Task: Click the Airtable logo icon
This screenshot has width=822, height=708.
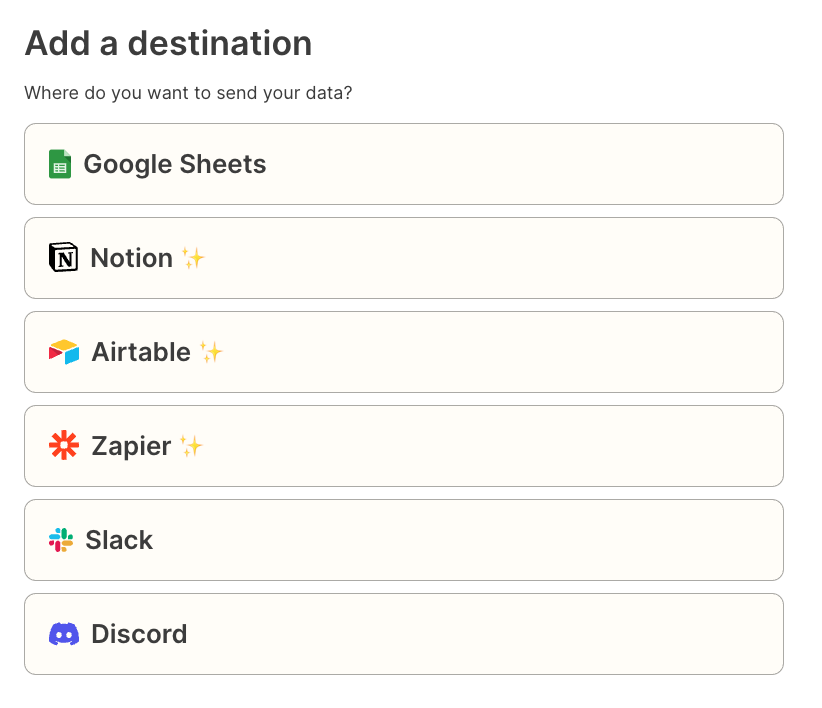Action: click(64, 352)
